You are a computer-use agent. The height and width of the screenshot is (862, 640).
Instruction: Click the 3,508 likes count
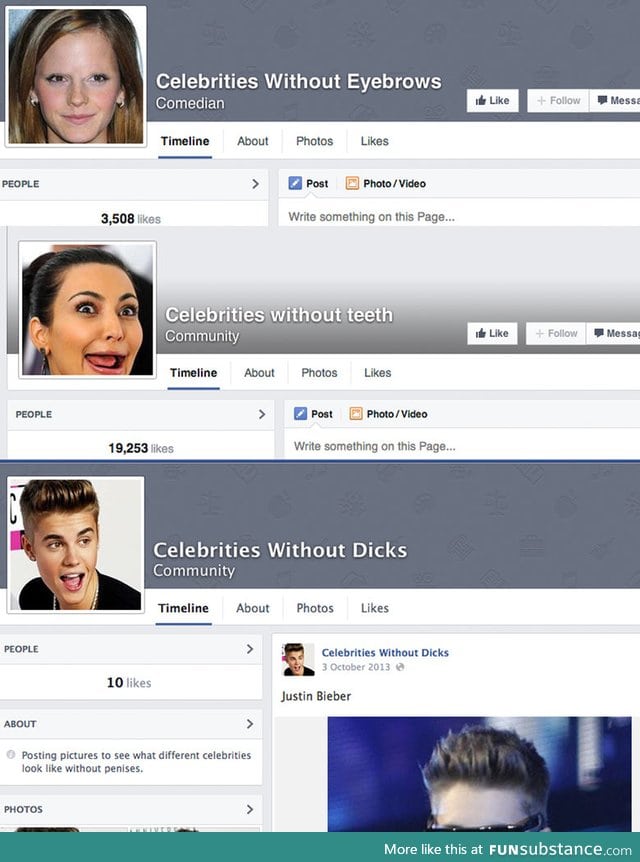(x=131, y=219)
